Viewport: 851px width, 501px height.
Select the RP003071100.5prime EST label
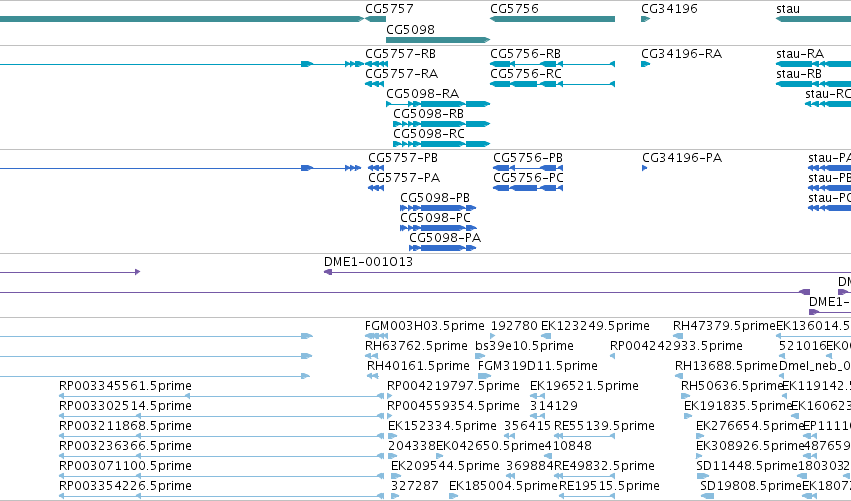[125, 467]
